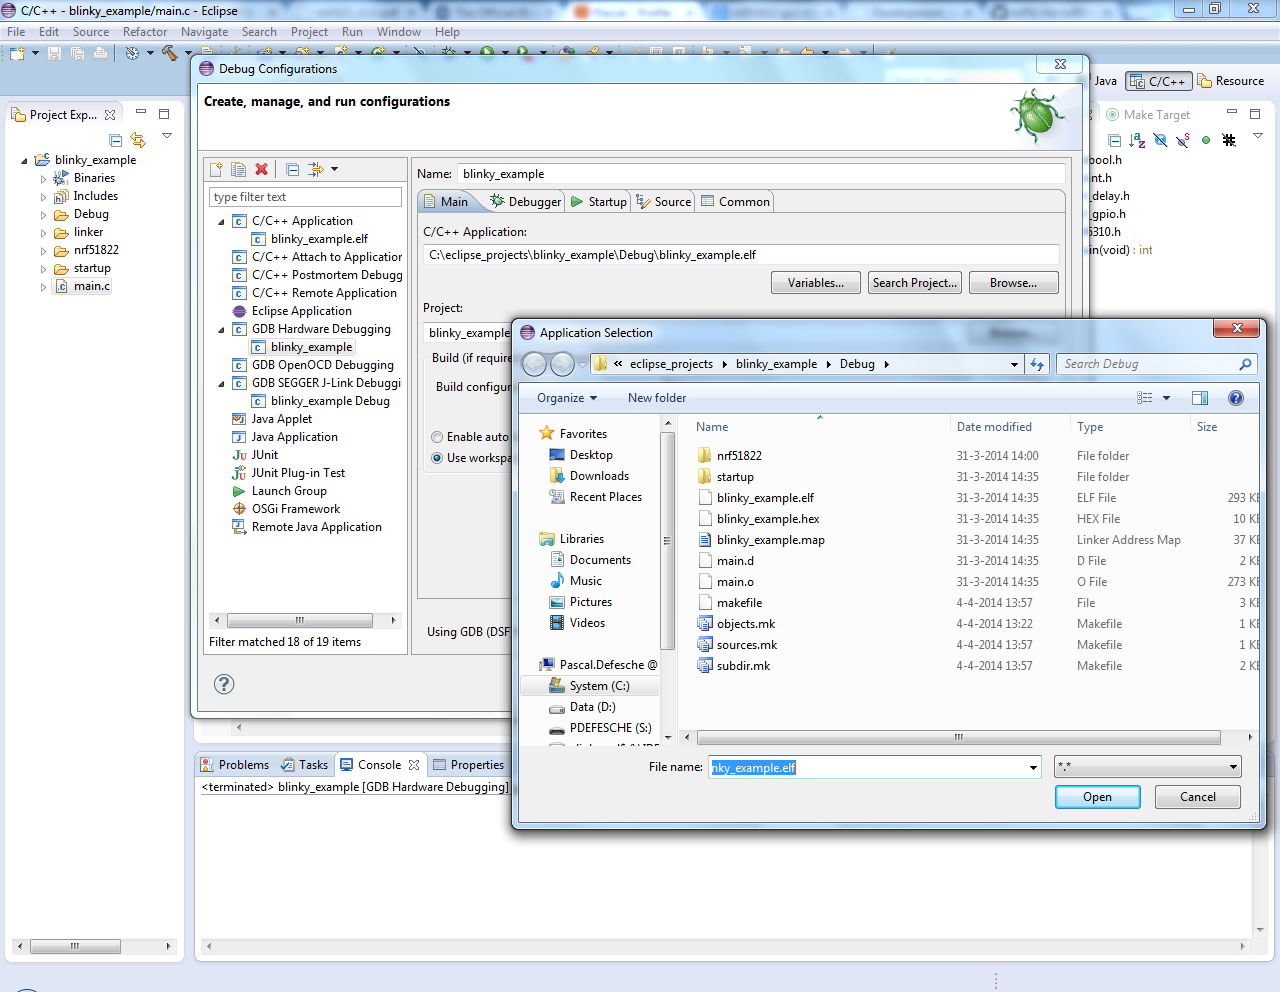Click the Variables... button
Image resolution: width=1280 pixels, height=992 pixels.
click(815, 283)
